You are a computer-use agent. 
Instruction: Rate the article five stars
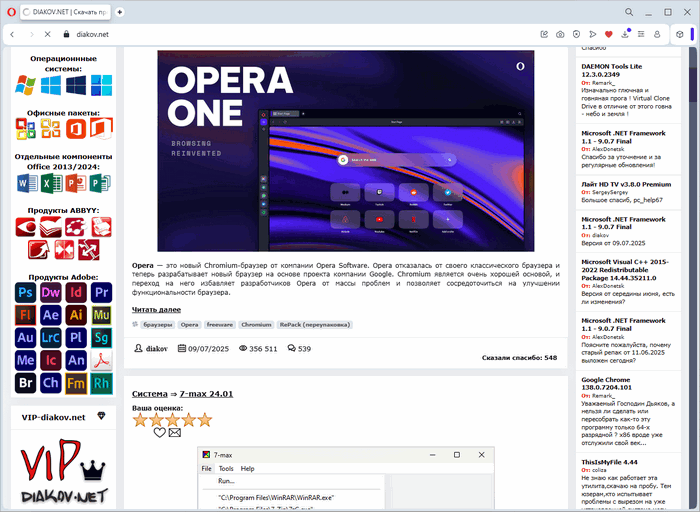[205, 420]
